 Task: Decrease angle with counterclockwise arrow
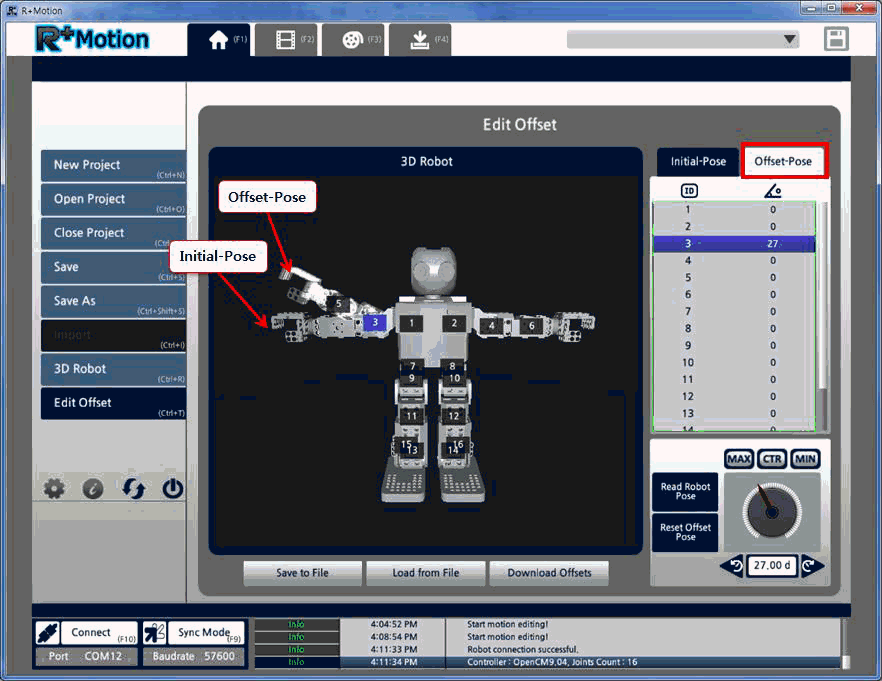(x=732, y=565)
